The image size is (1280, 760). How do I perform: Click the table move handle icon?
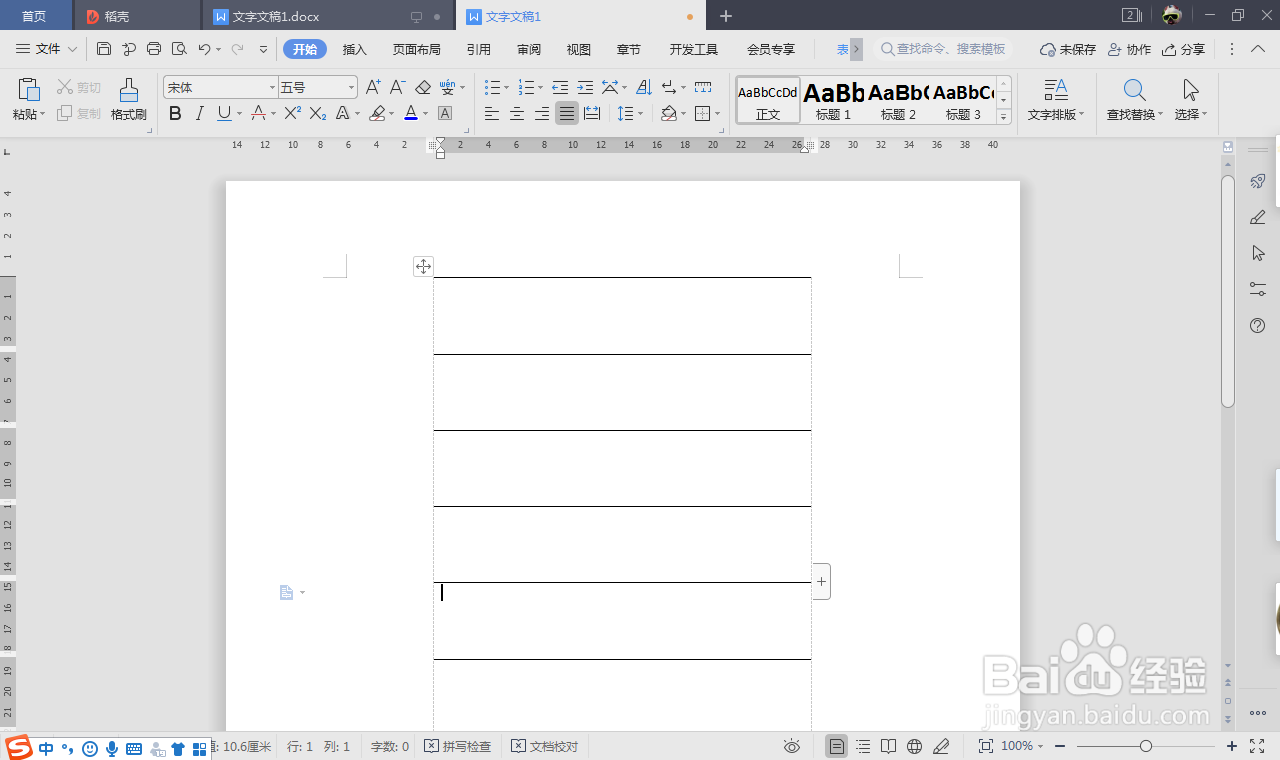(x=423, y=266)
